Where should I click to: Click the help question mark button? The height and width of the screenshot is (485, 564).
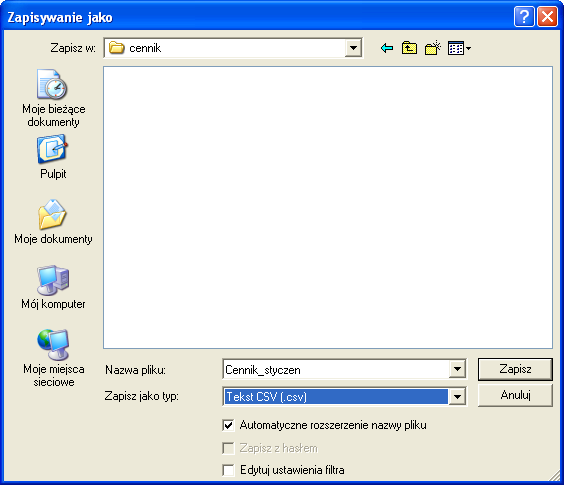[524, 17]
